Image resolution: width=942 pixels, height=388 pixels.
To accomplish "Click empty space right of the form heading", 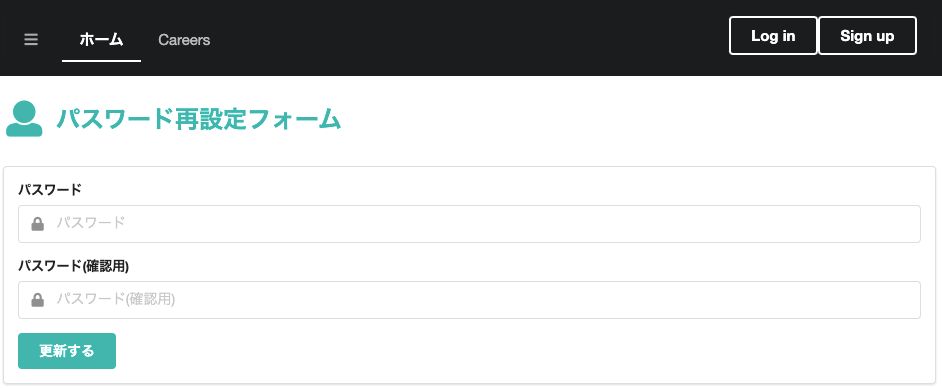I will click(637, 119).
